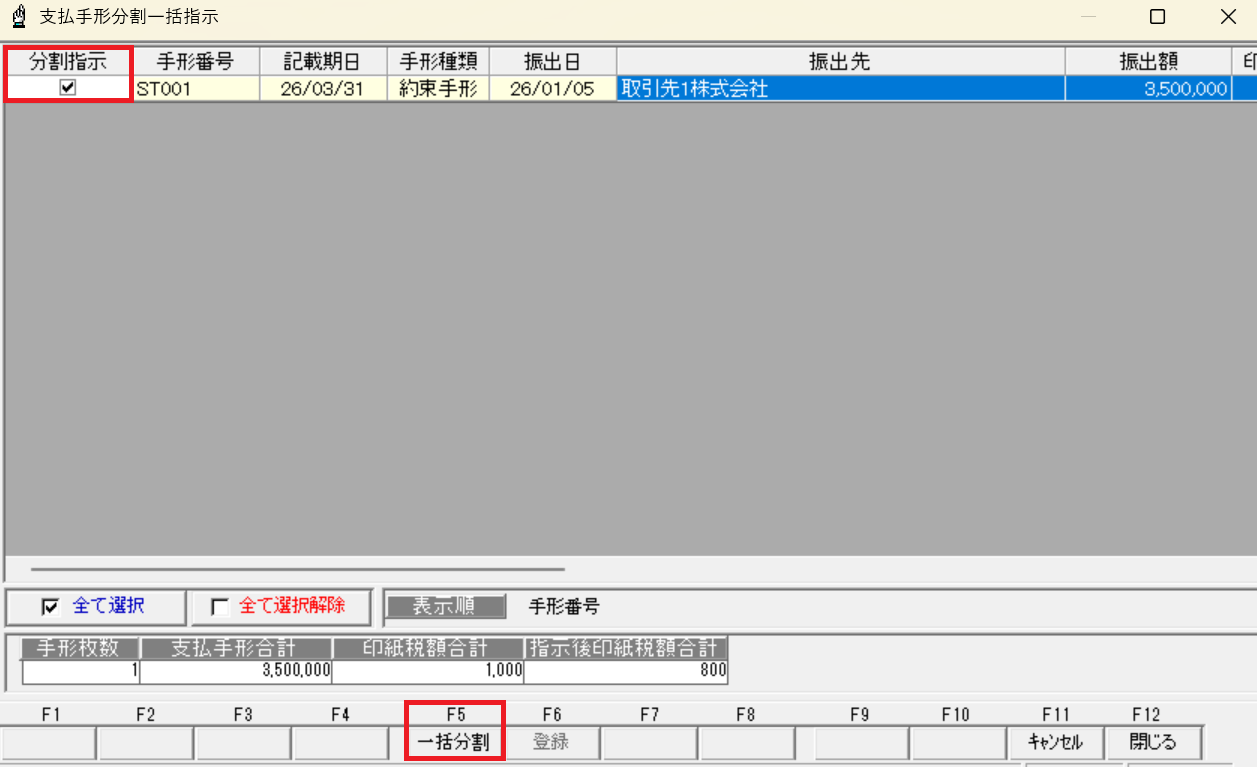Execute 一括分割 with the F5 button

(x=454, y=742)
